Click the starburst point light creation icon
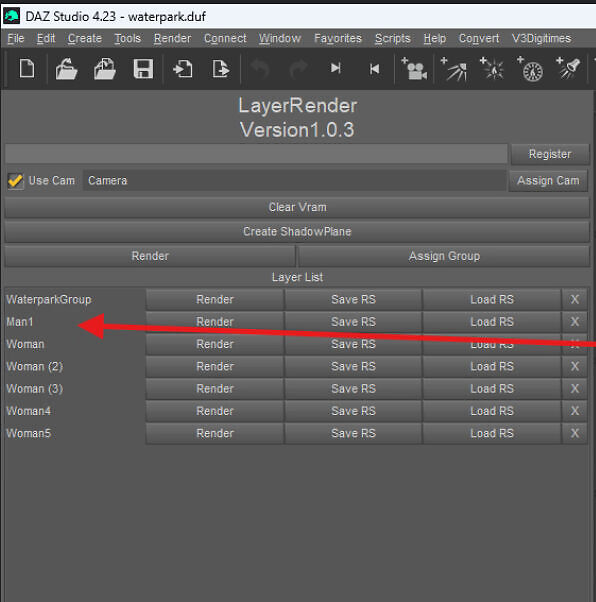The height and width of the screenshot is (602, 596). [x=492, y=69]
